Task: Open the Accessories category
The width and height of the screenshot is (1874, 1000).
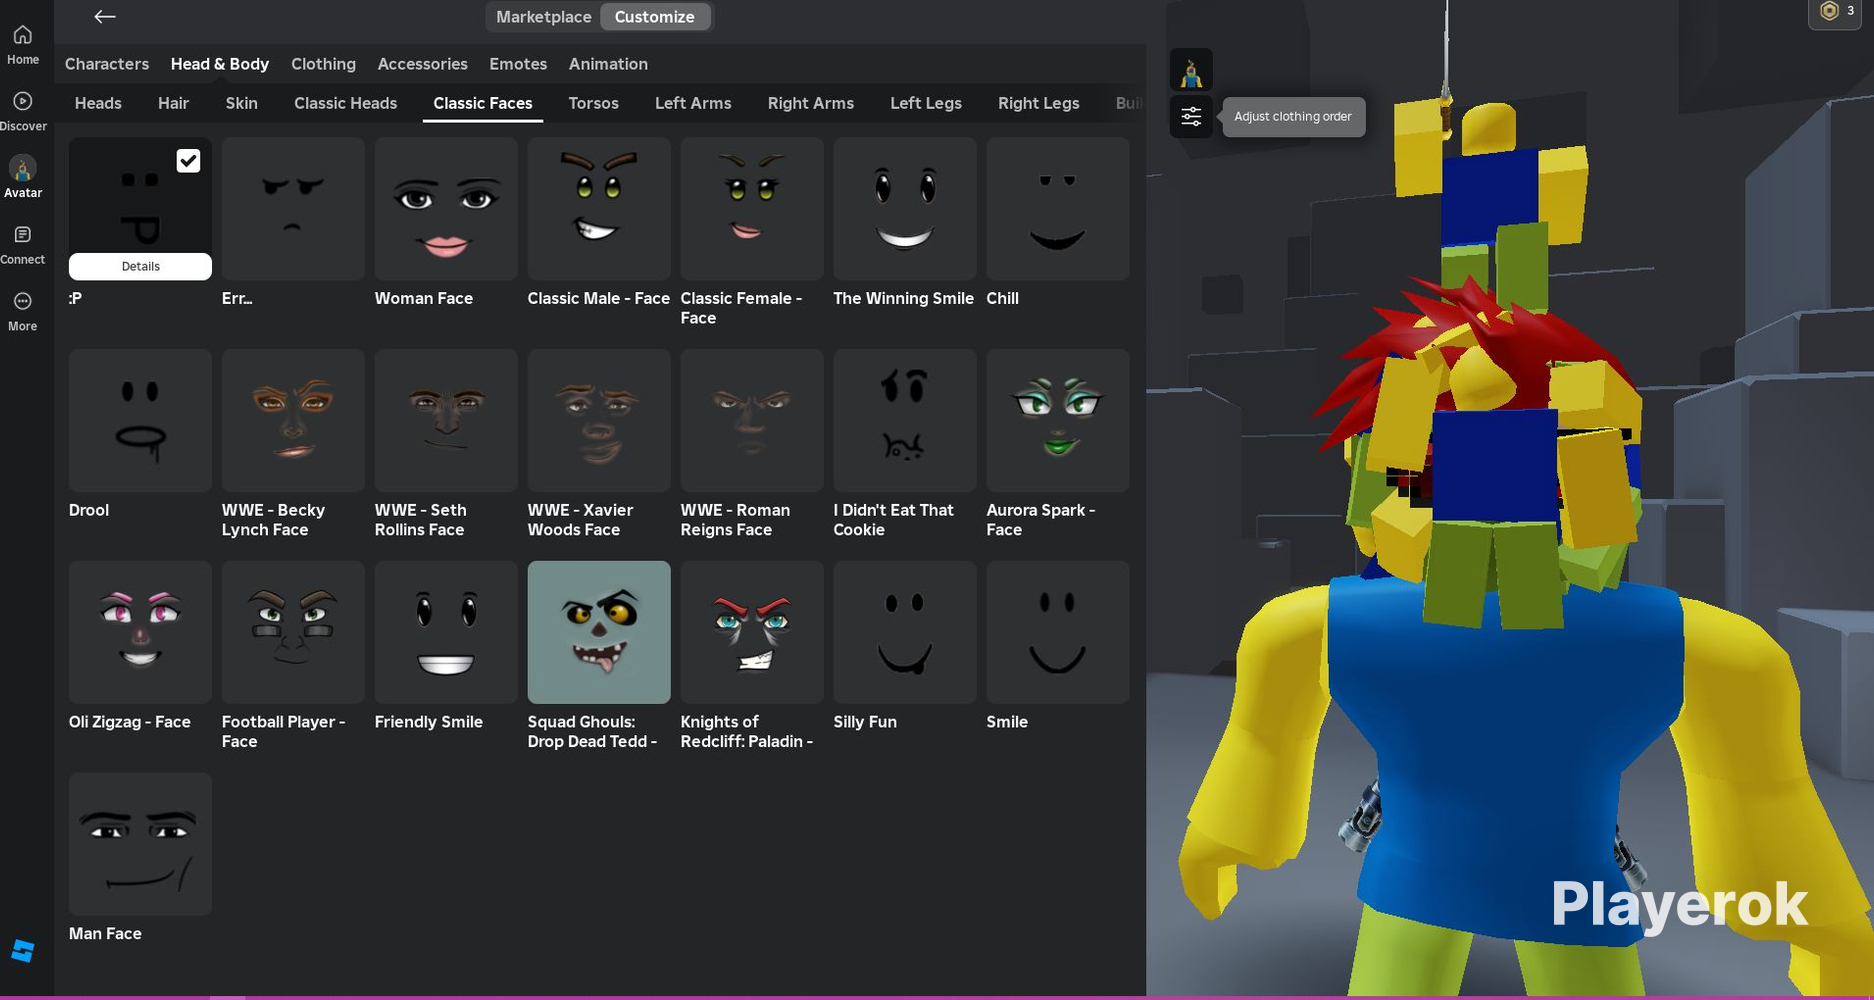Action: [x=422, y=64]
